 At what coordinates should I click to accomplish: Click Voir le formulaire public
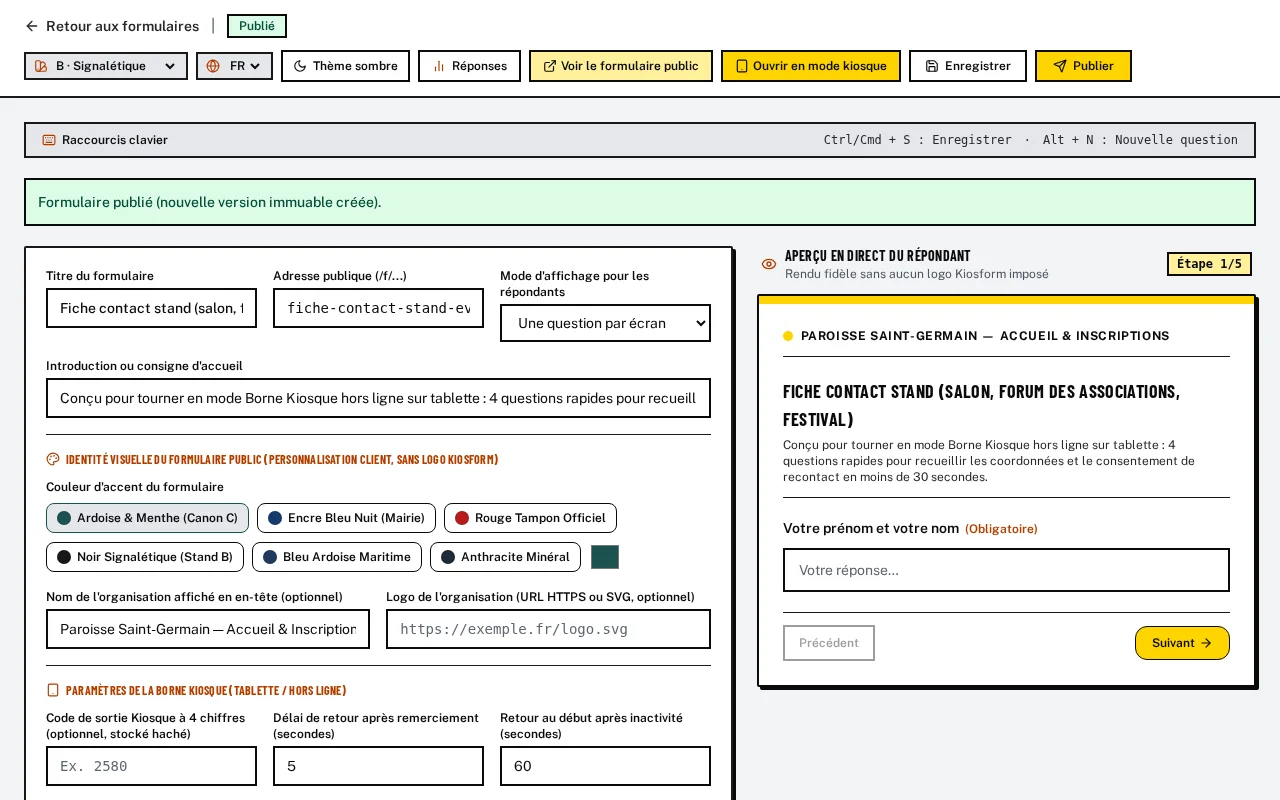point(621,66)
